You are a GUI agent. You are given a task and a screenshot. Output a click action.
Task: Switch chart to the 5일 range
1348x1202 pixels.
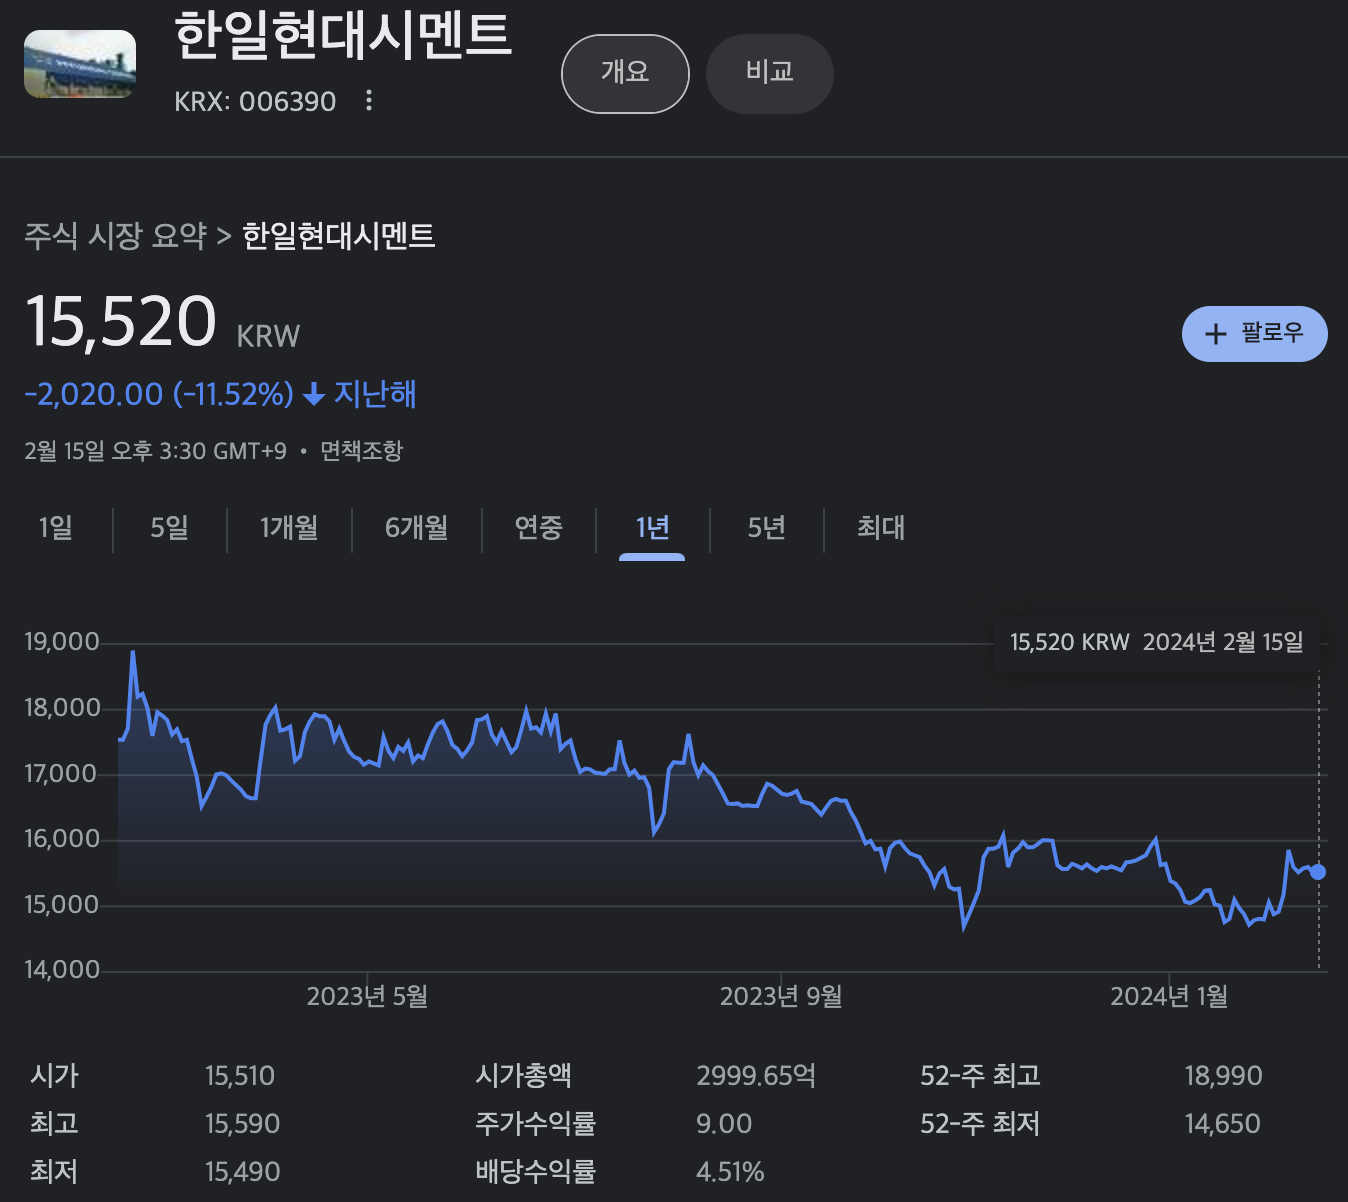pyautogui.click(x=169, y=527)
